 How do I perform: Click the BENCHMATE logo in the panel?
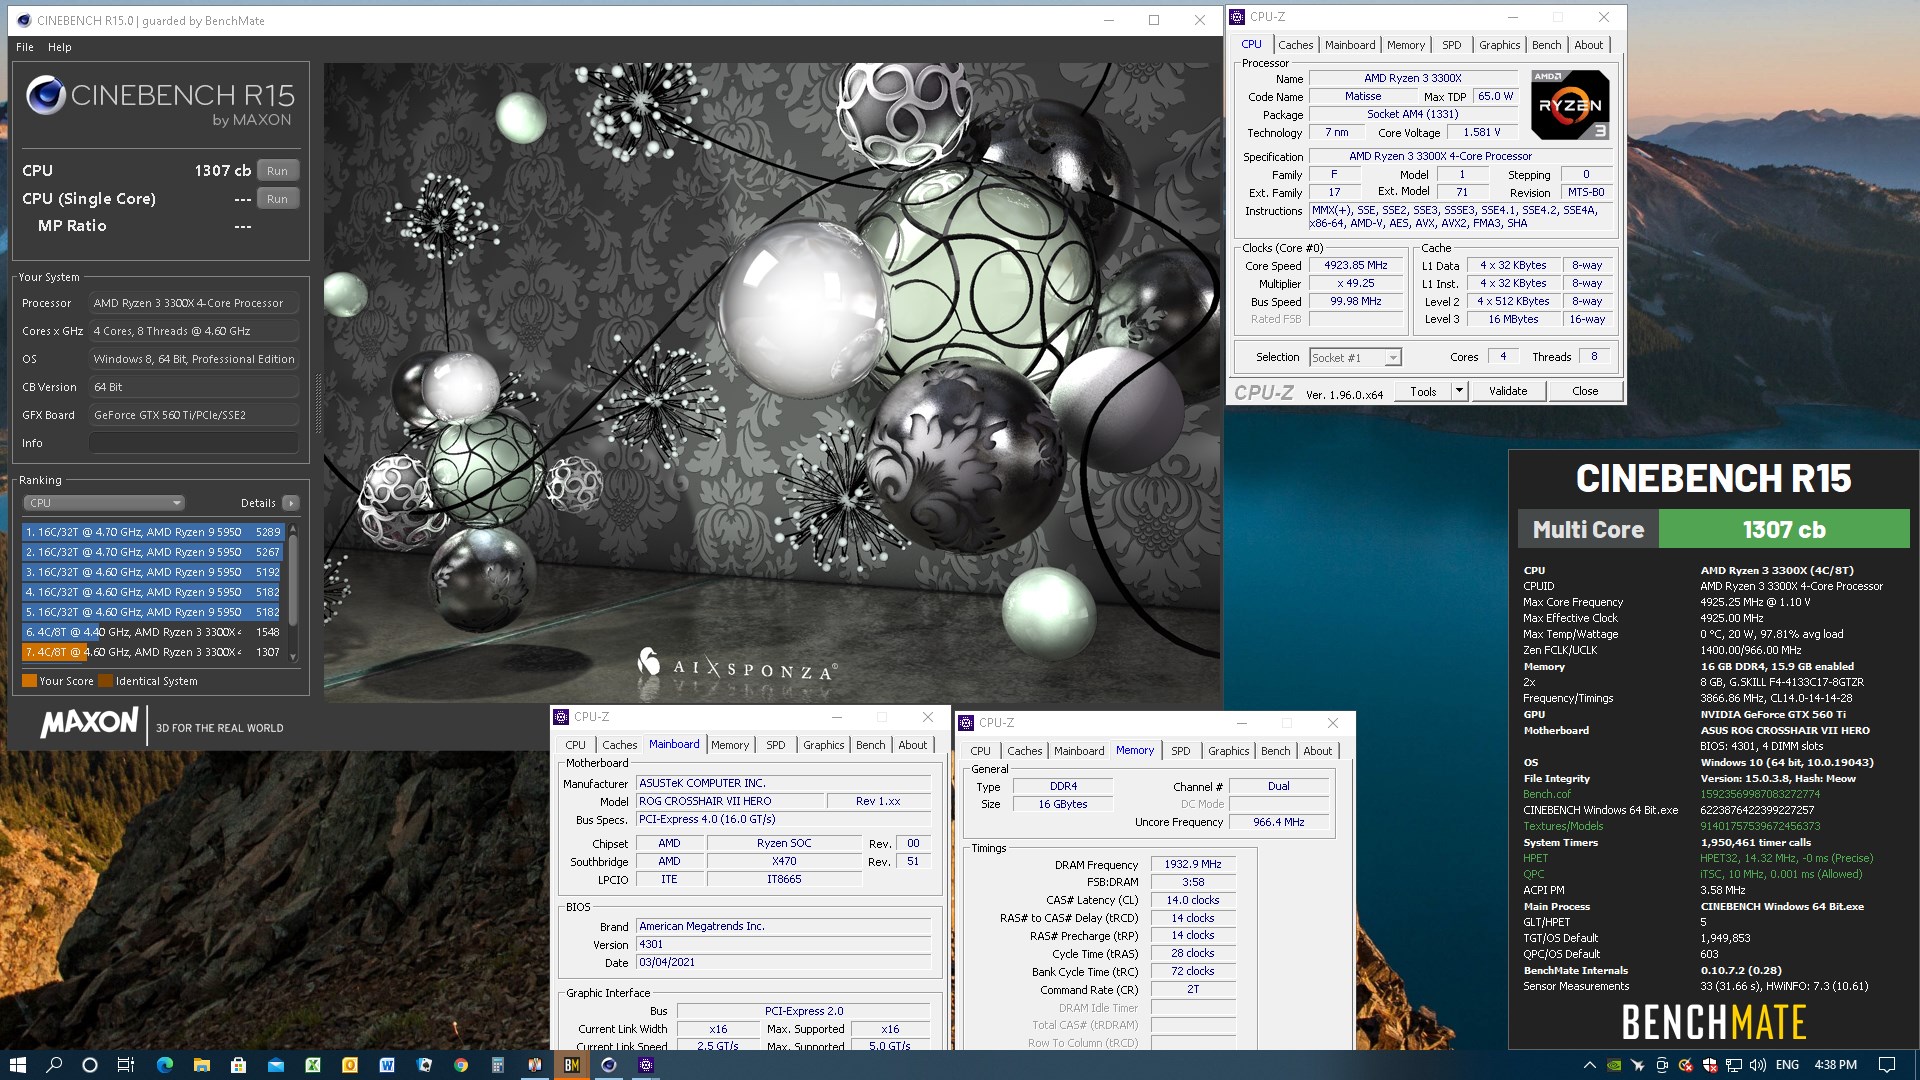[1714, 1022]
